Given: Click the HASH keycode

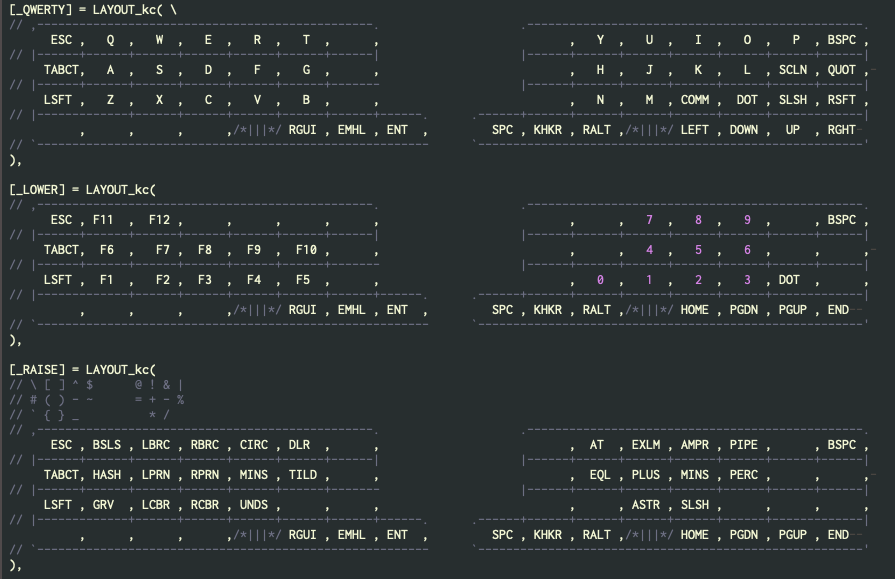Looking at the screenshot, I should (x=107, y=475).
